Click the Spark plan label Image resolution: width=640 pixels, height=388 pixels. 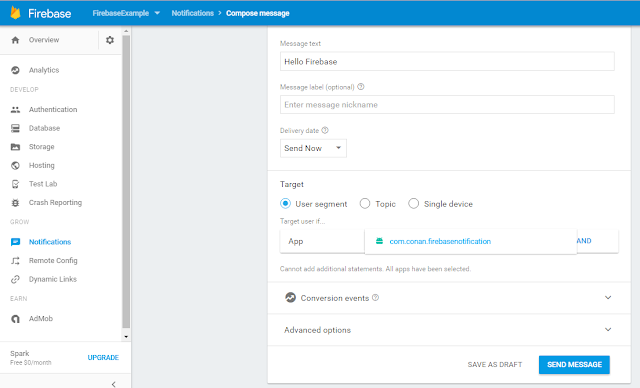click(20, 353)
